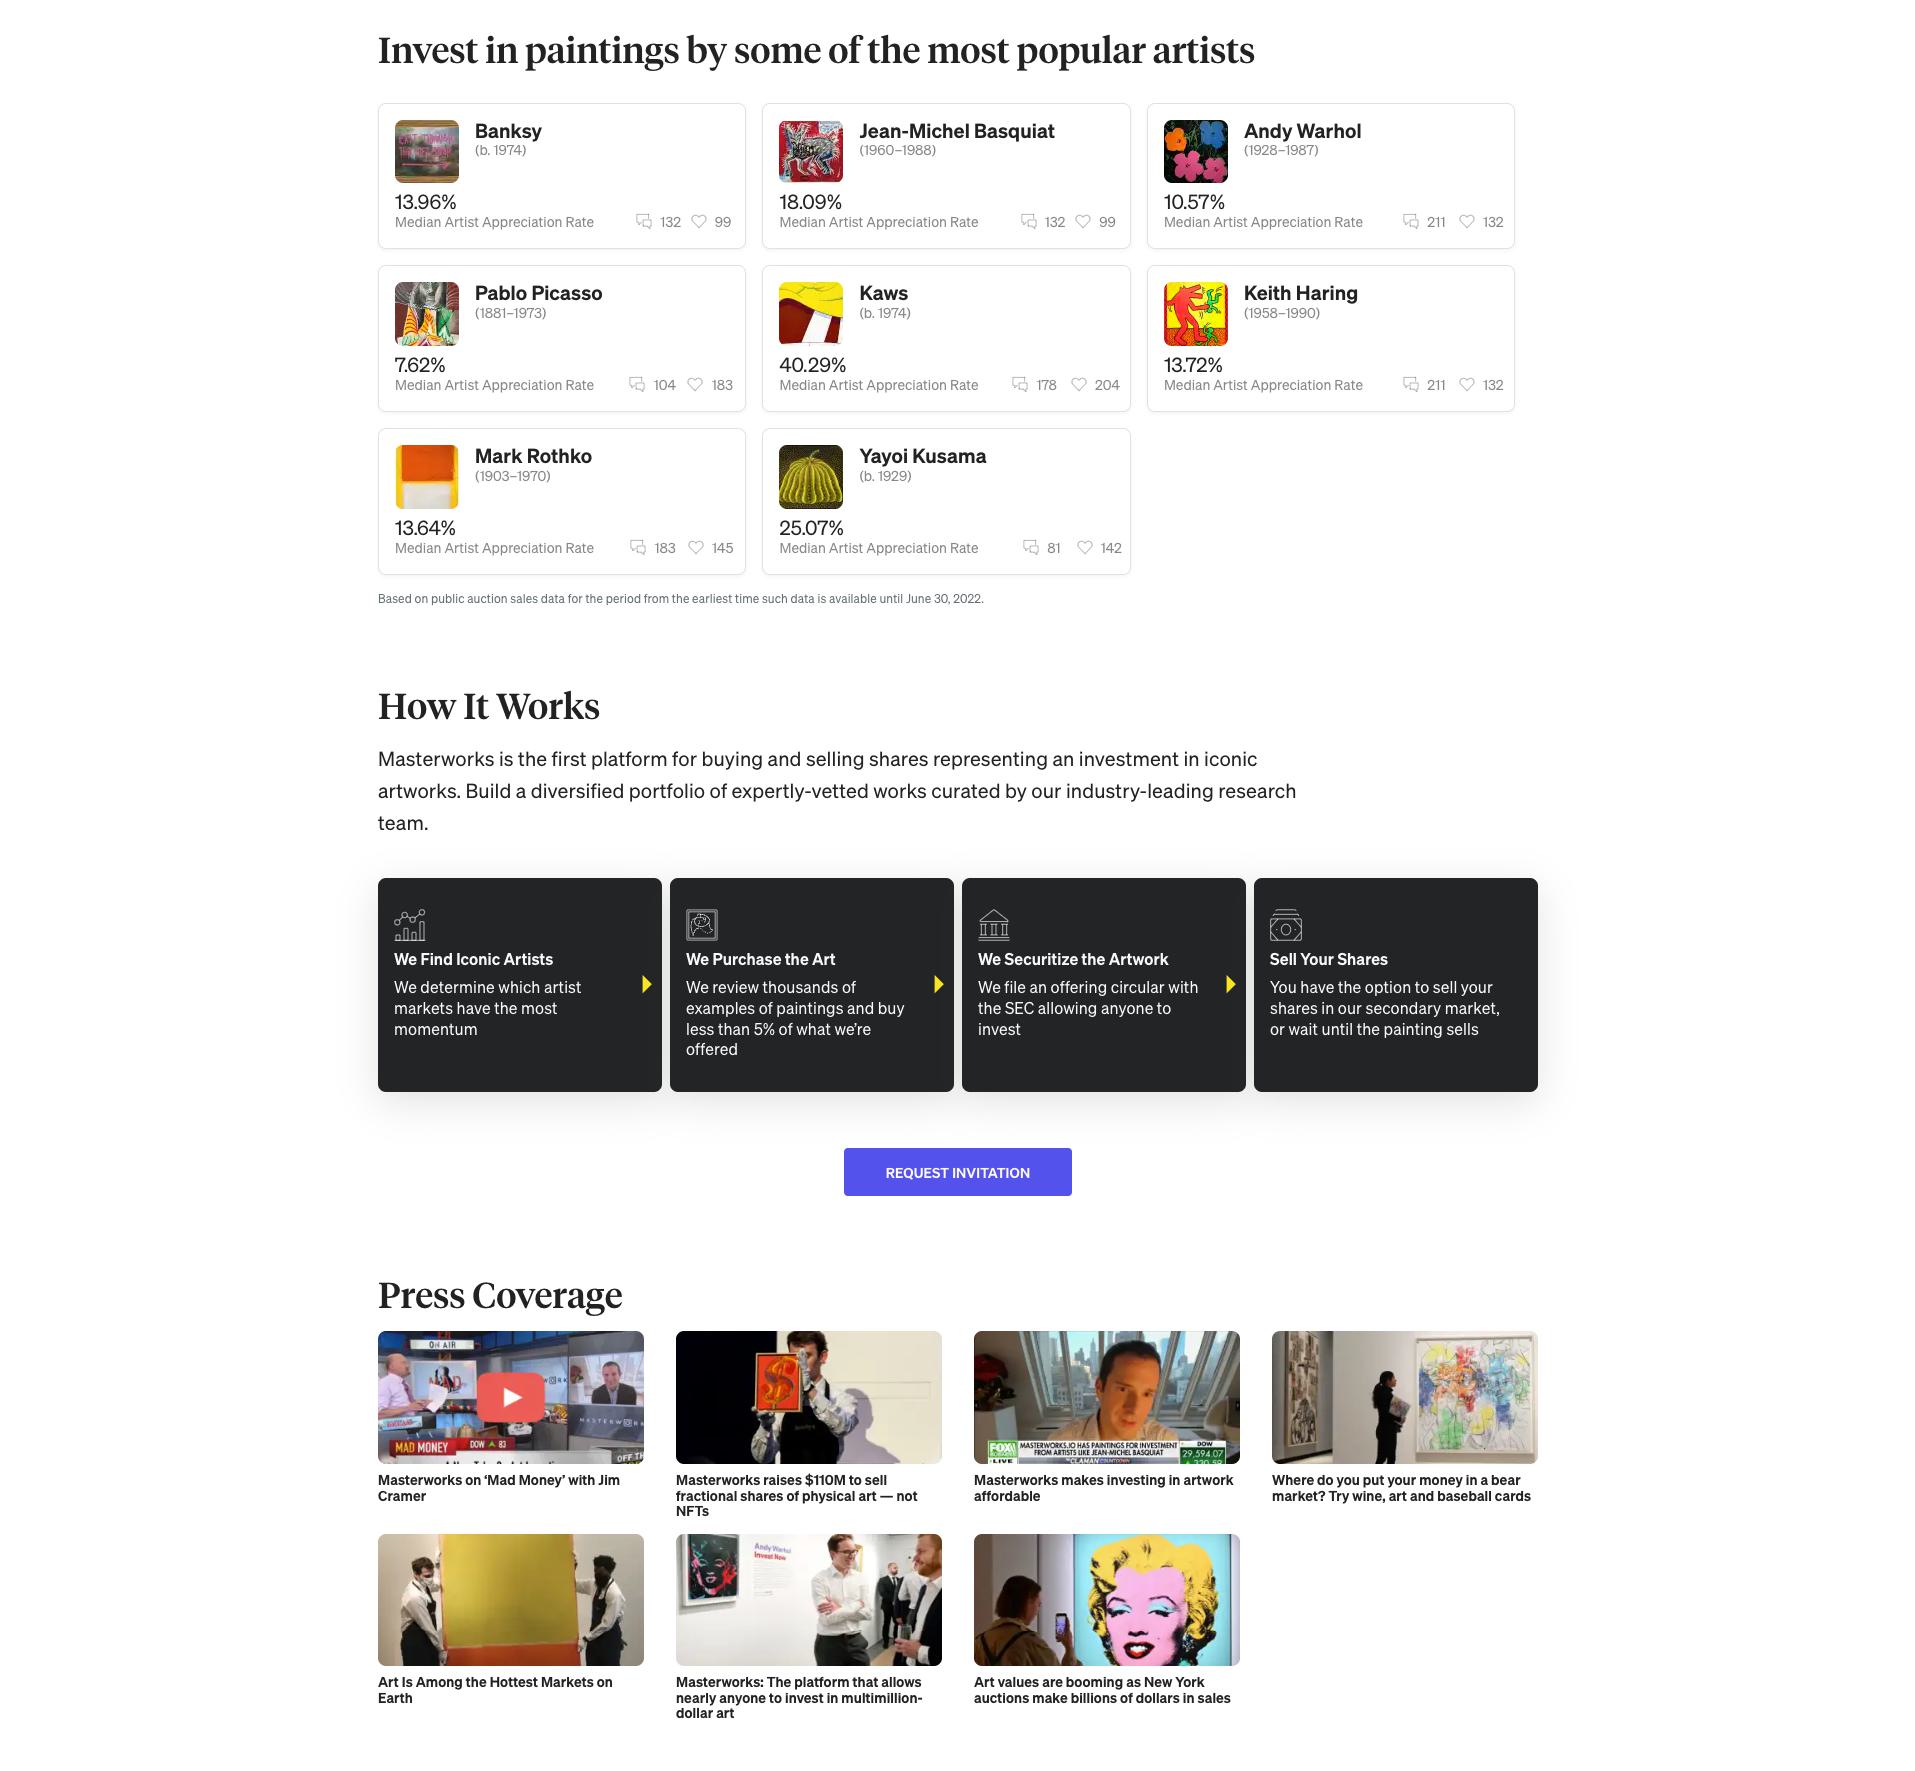Open the Jean-Michel Basquiat artist name
The width and height of the screenshot is (1915, 1771).
957,131
